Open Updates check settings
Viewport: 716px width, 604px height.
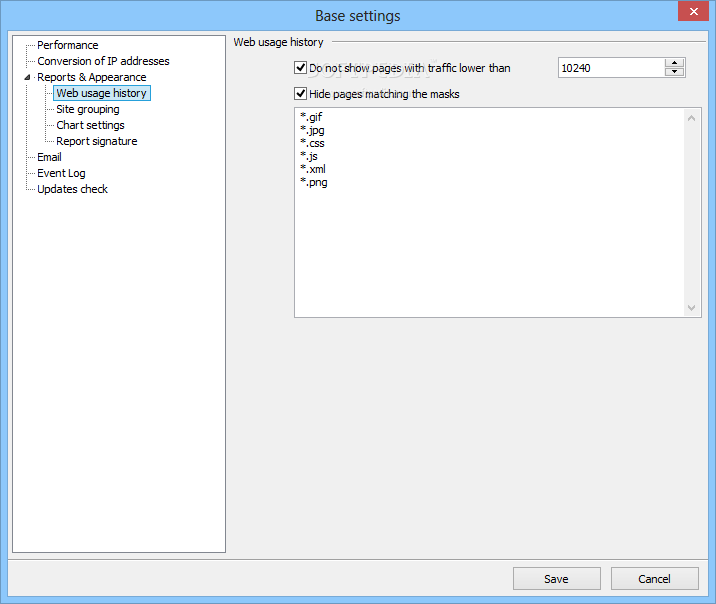coord(72,189)
